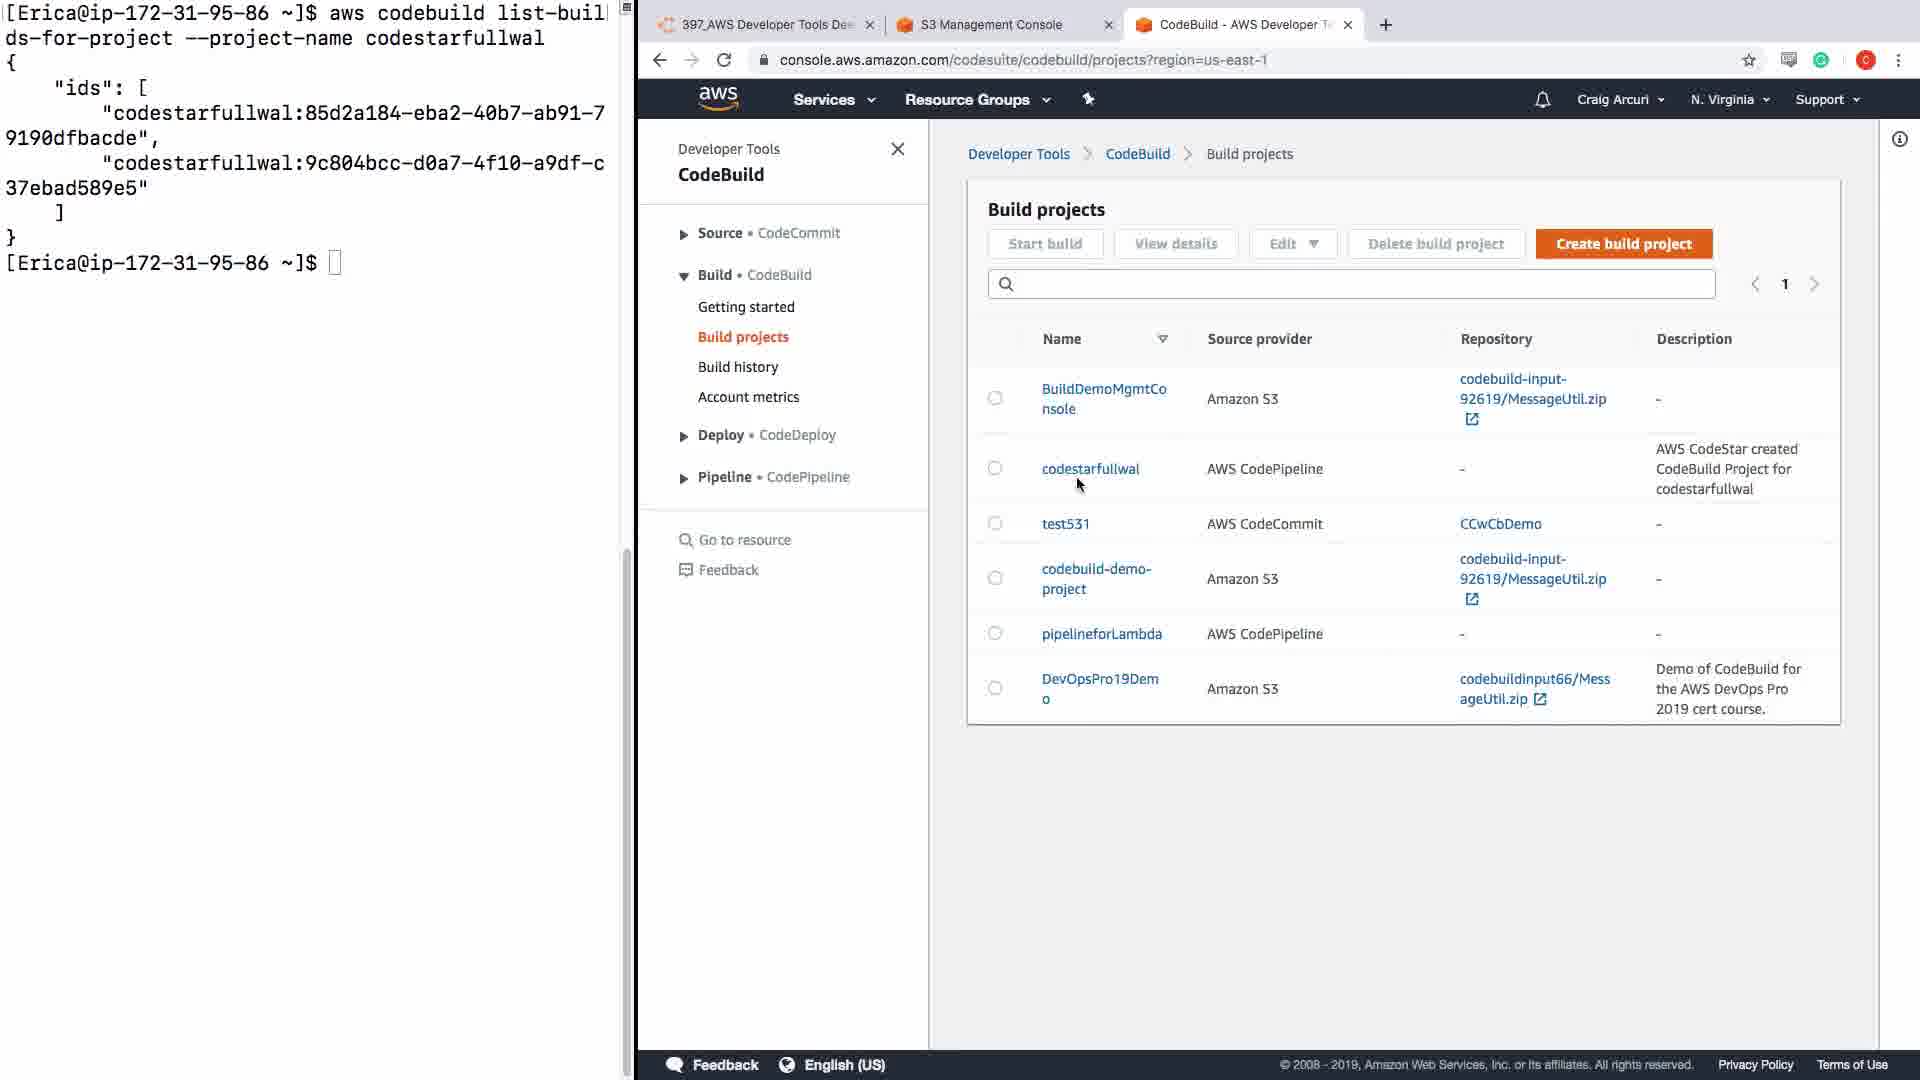The height and width of the screenshot is (1080, 1920).
Task: Switch to the S3 Management Console tab
Action: [x=990, y=25]
